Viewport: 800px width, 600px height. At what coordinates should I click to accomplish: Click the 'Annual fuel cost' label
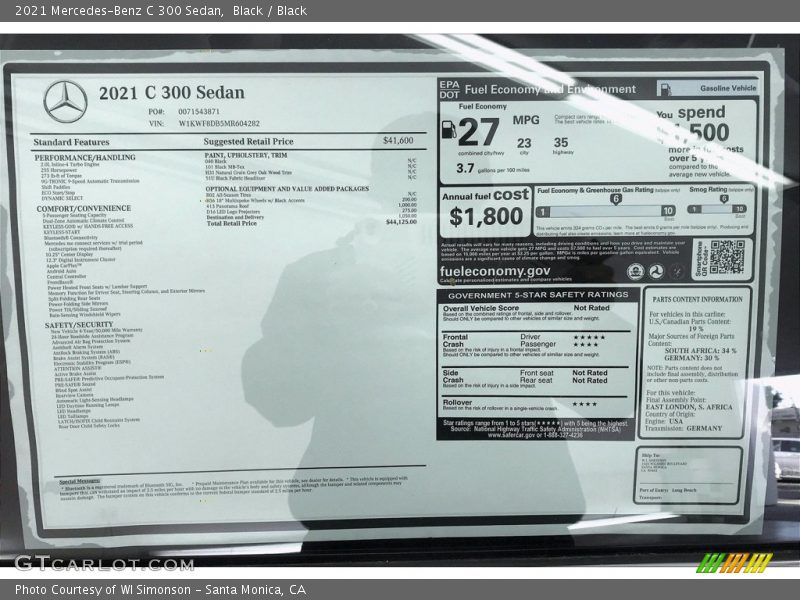[x=485, y=195]
